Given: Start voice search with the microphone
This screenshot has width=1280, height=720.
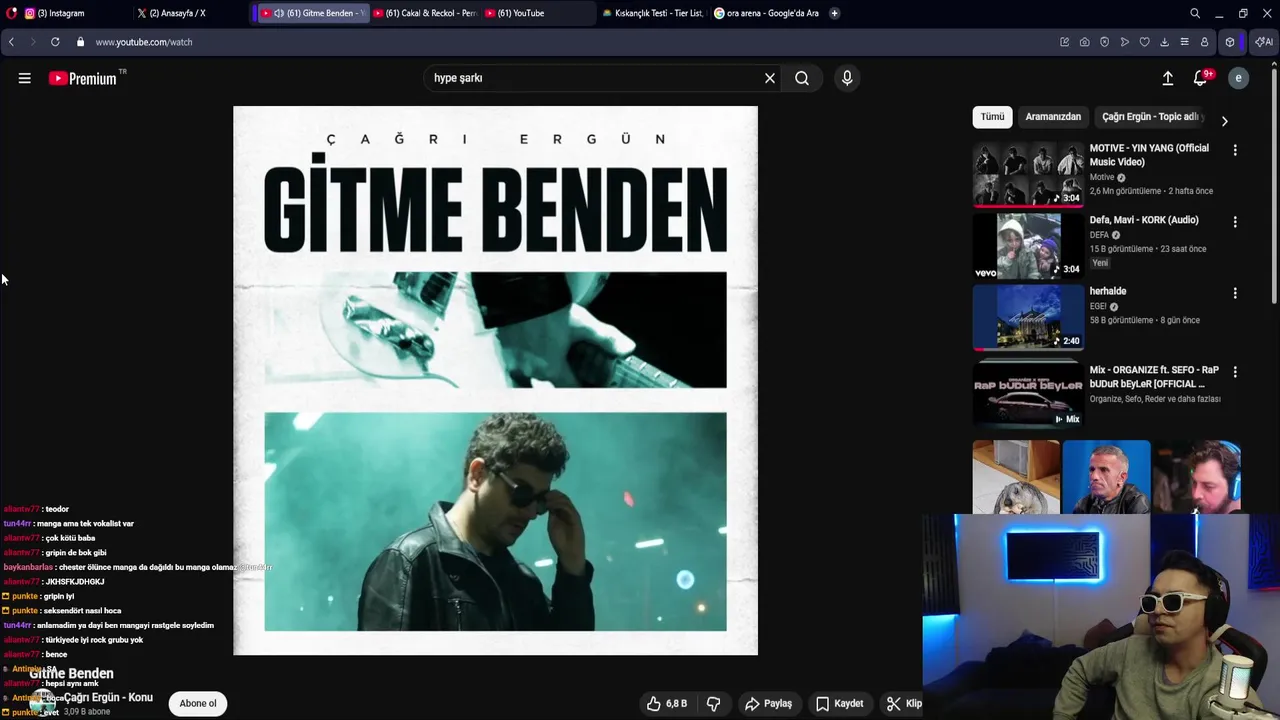Looking at the screenshot, I should point(847,78).
